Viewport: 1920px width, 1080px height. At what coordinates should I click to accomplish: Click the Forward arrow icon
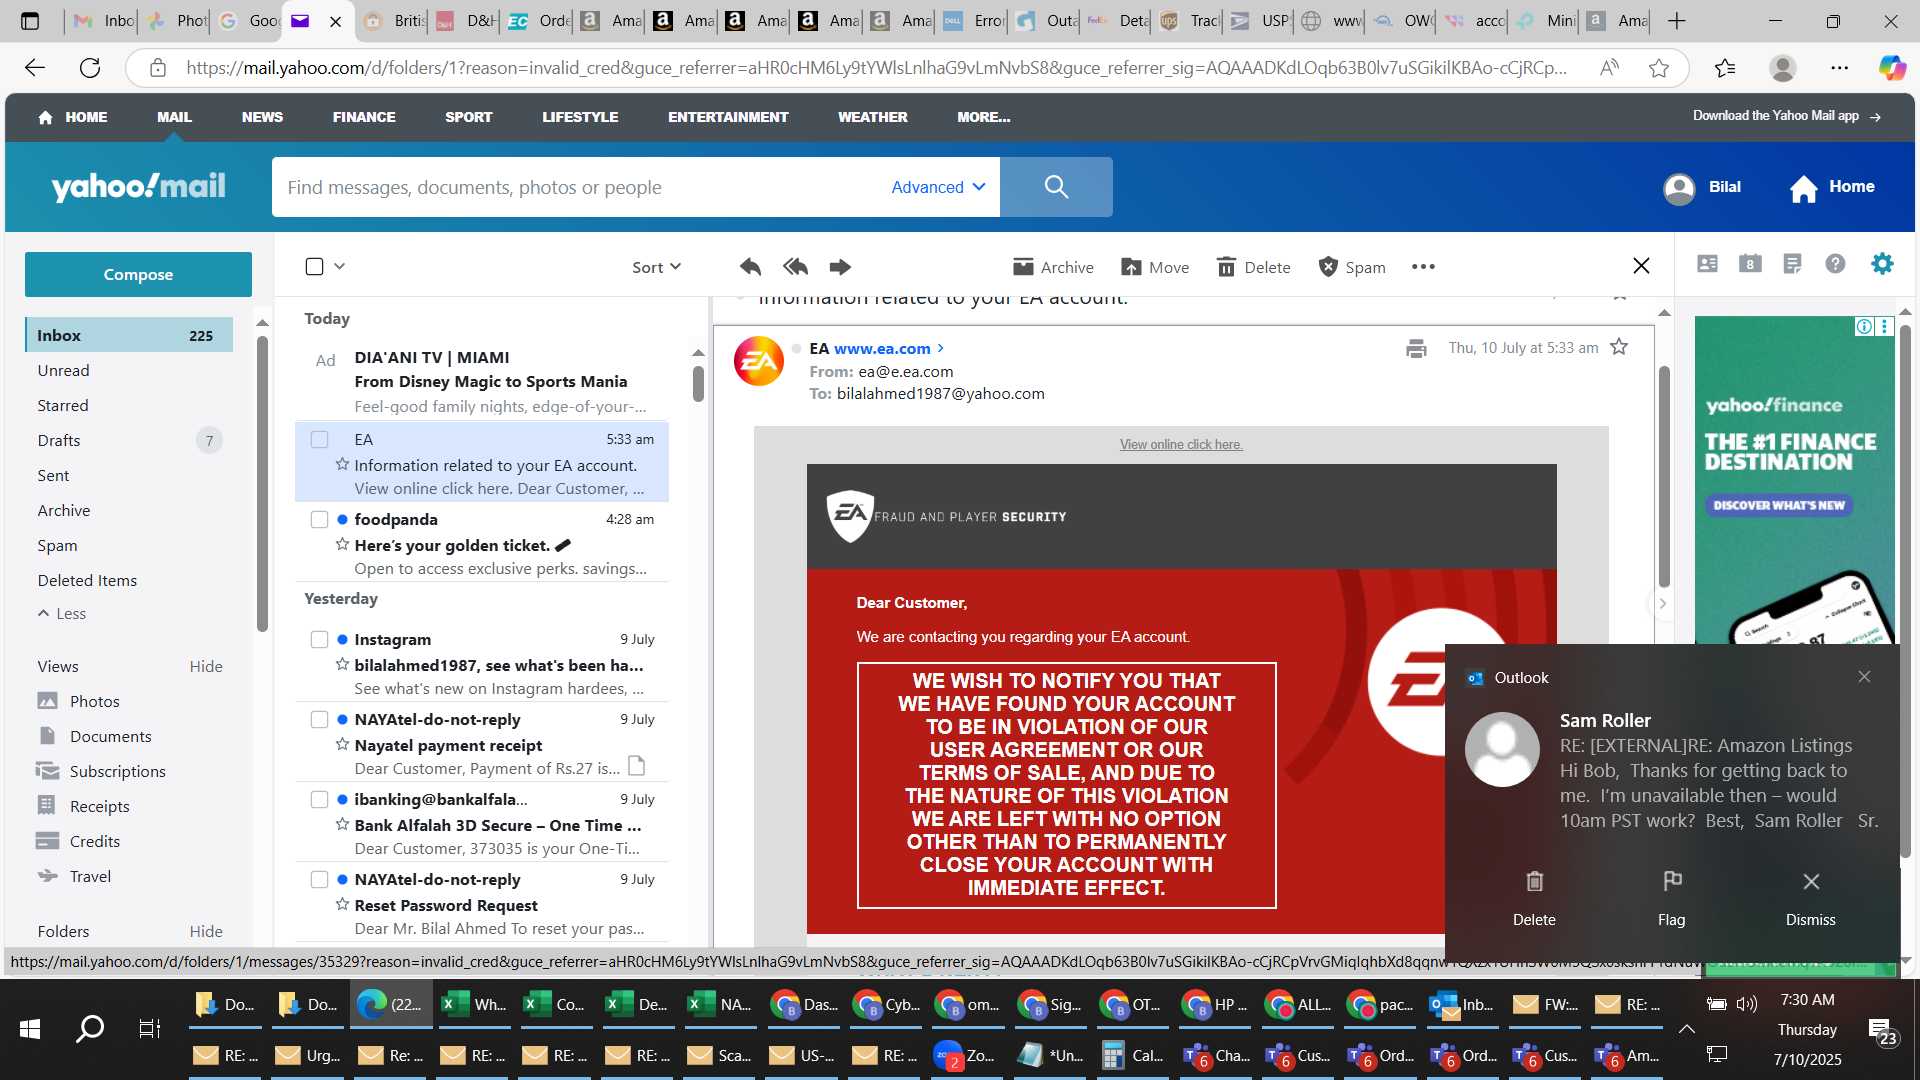tap(840, 266)
